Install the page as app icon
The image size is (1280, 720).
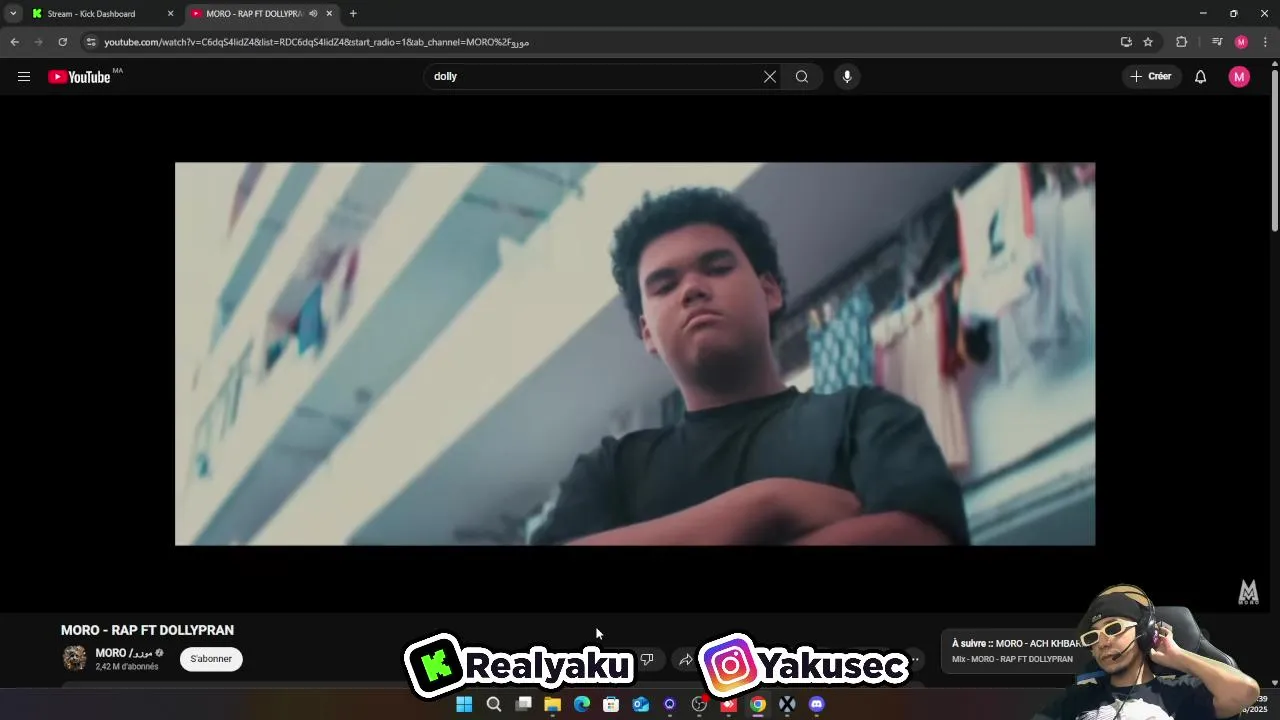[1126, 42]
